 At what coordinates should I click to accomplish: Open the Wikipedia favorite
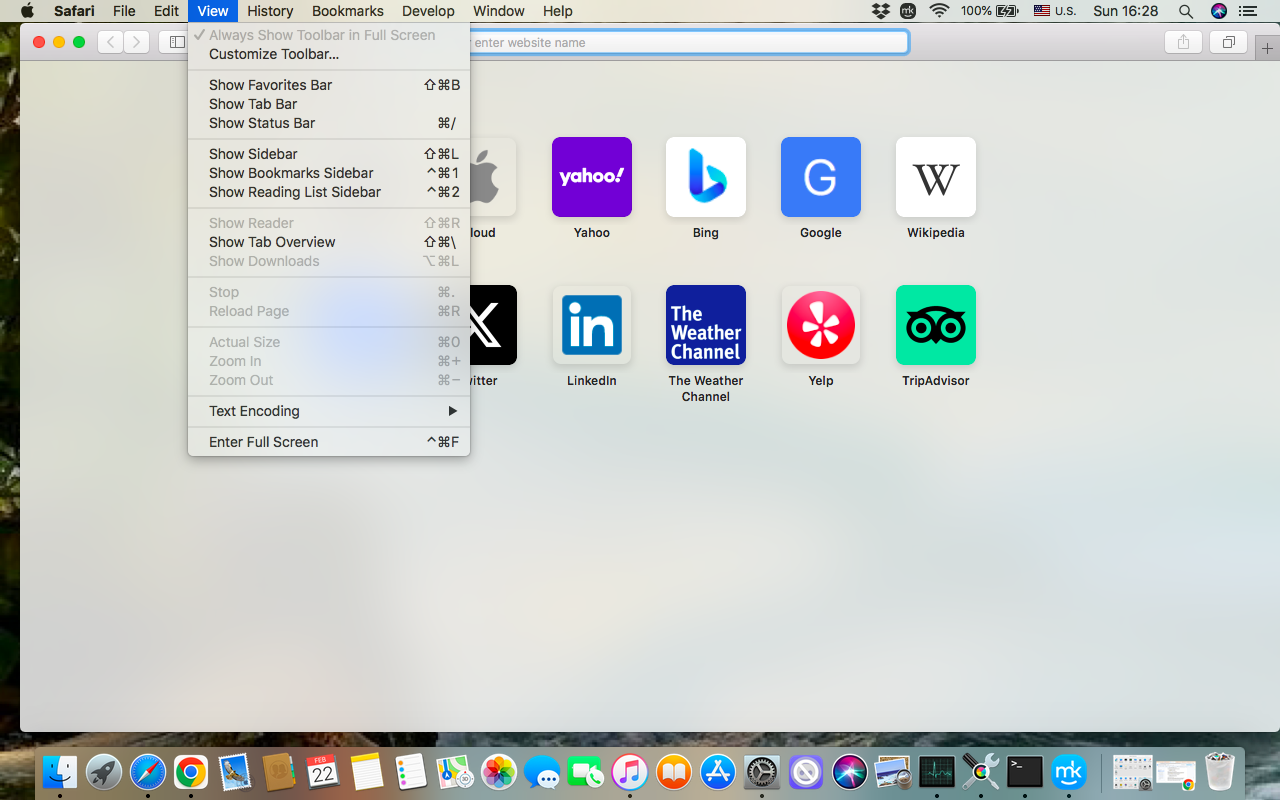935,177
